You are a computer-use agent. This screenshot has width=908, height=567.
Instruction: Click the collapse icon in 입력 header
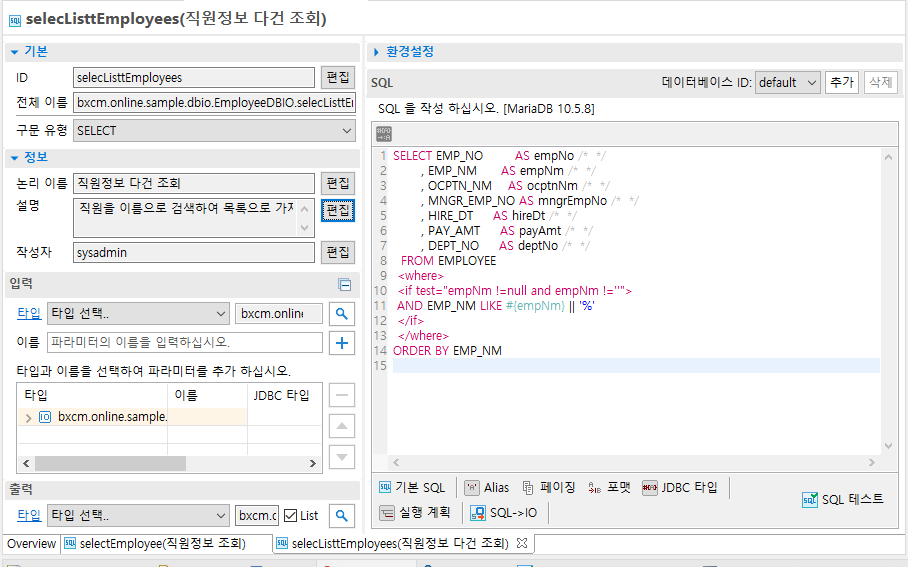pos(344,285)
